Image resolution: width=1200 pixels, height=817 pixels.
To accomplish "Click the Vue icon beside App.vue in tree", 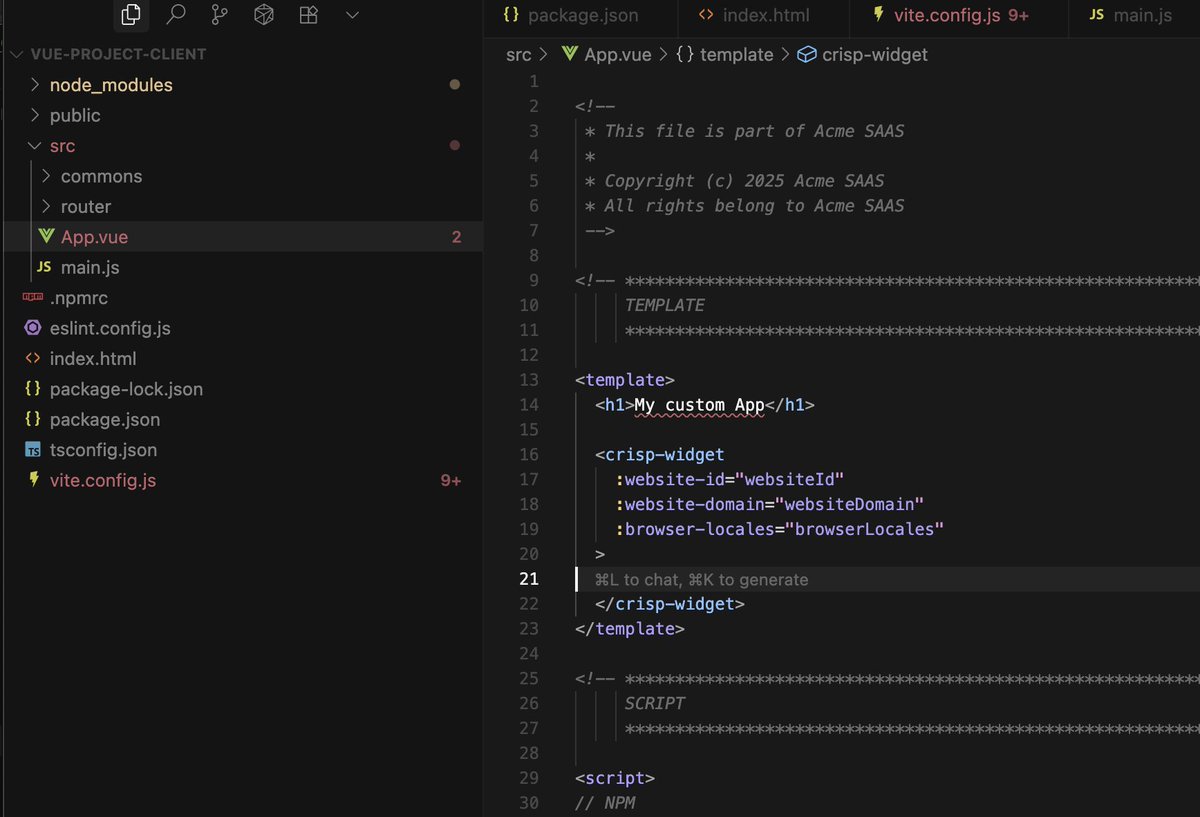I will (45, 237).
